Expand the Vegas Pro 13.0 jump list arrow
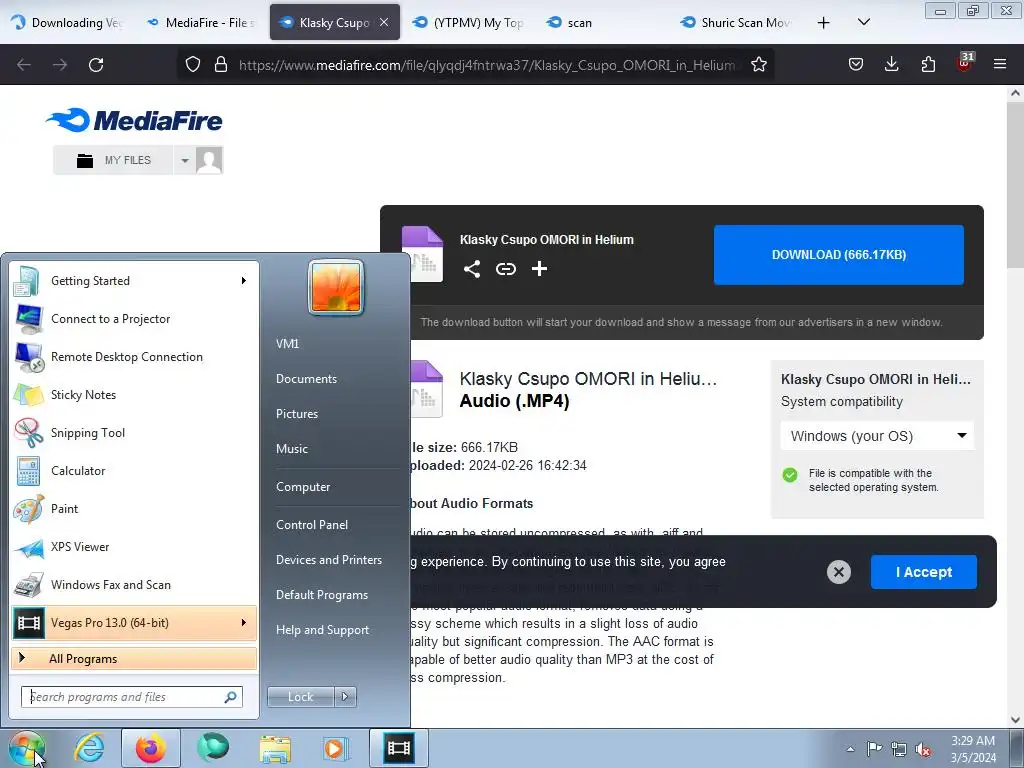The height and width of the screenshot is (768, 1024). pos(244,622)
